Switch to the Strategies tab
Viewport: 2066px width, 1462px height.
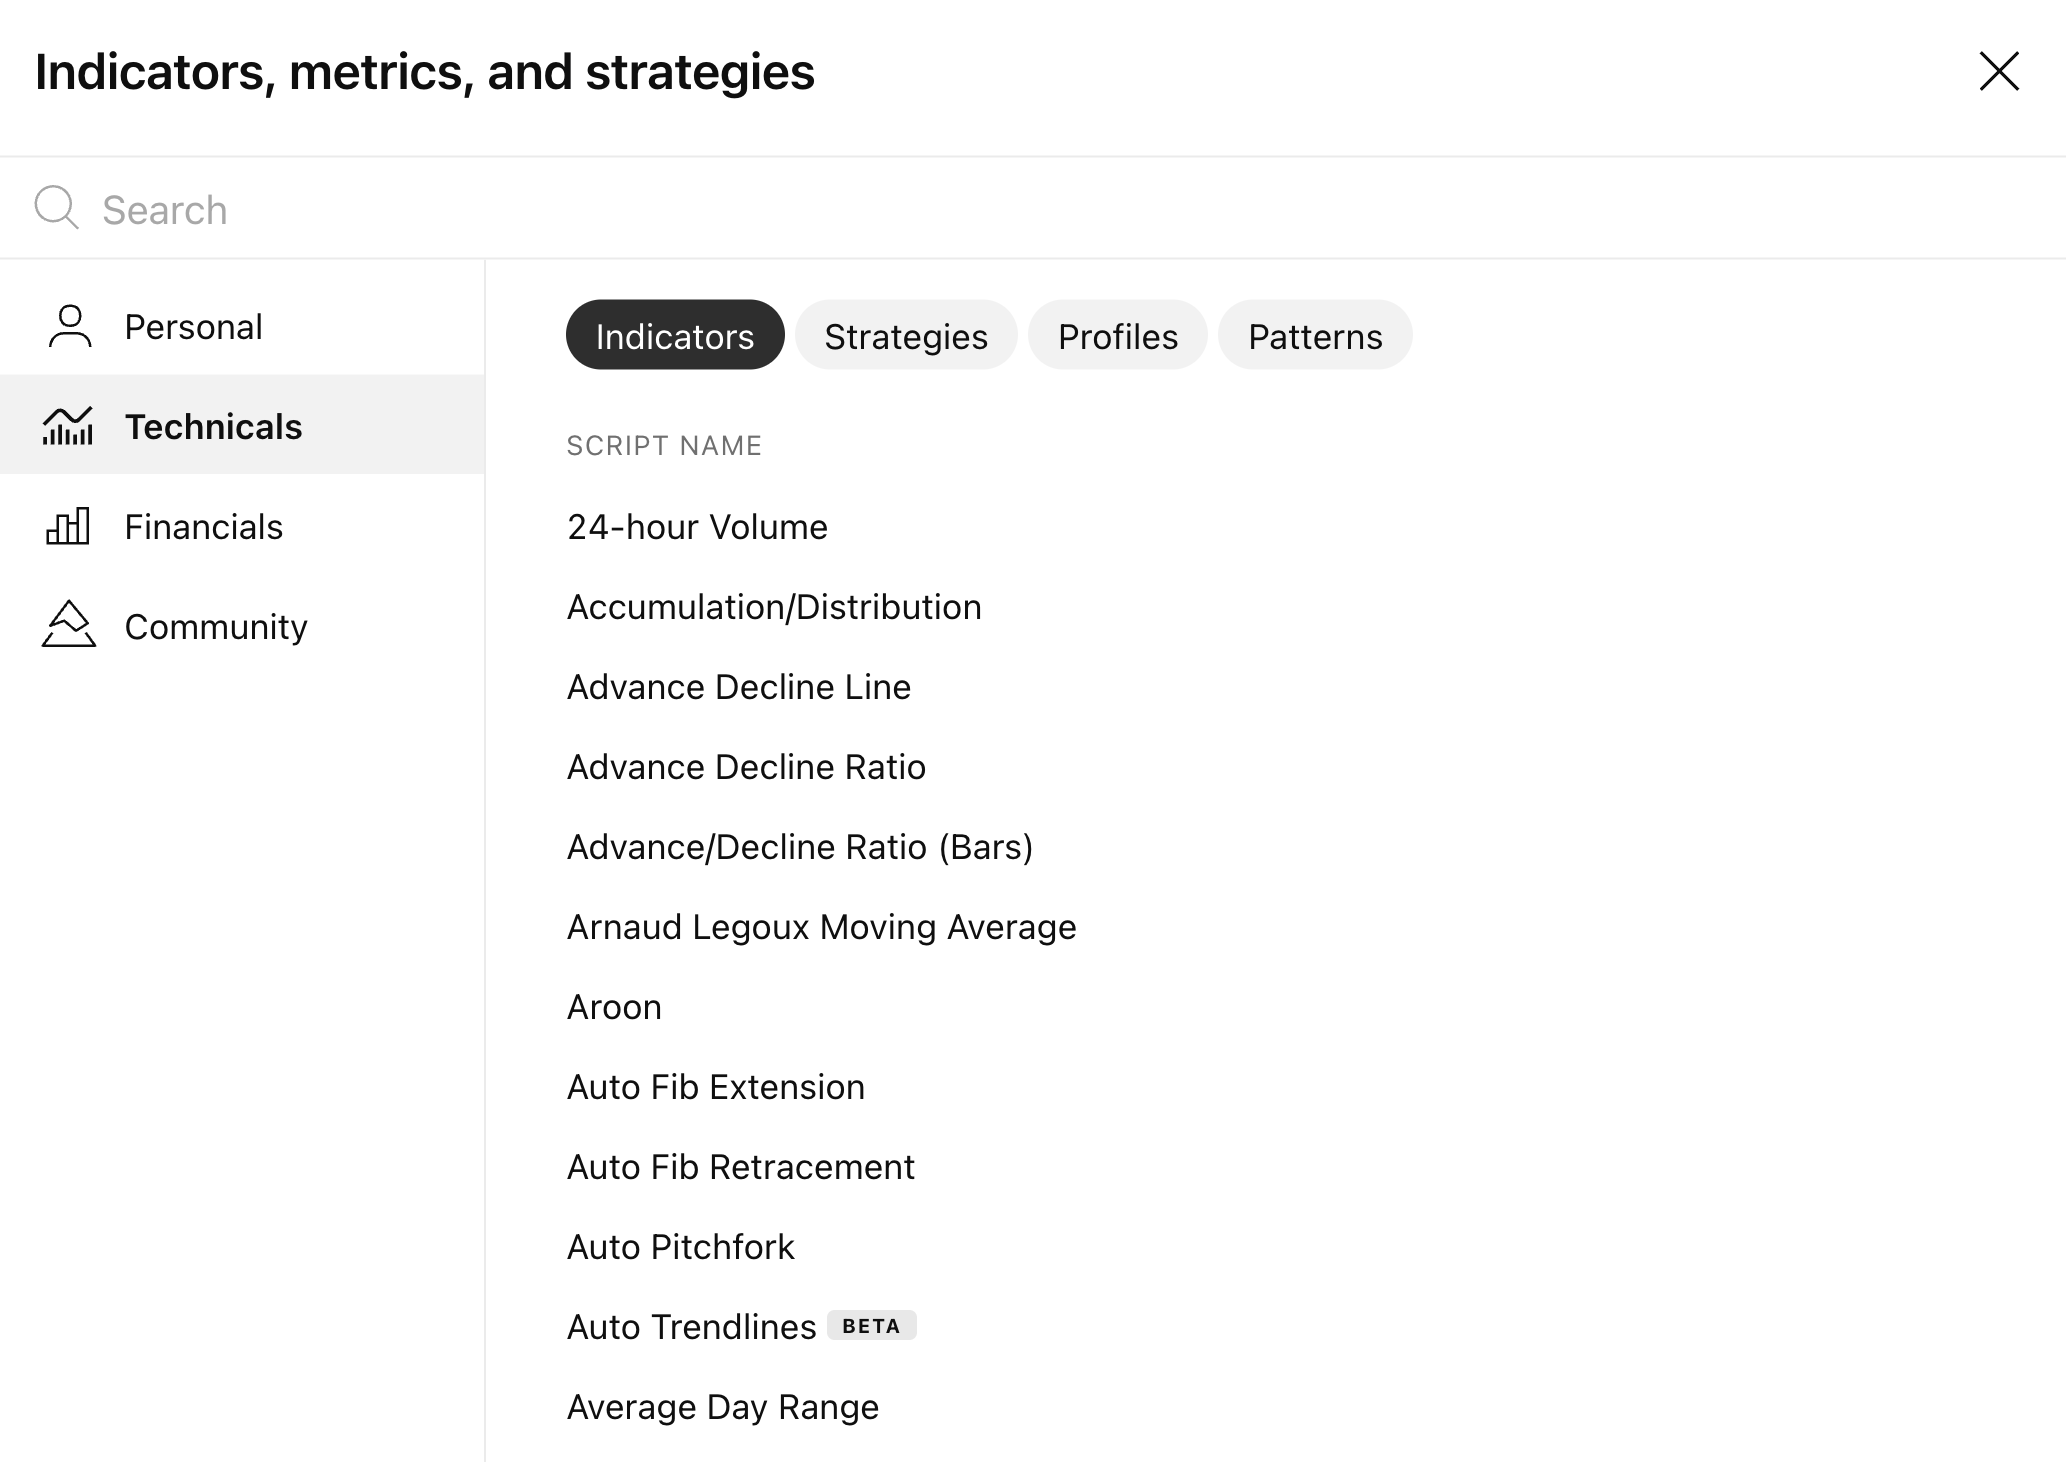click(x=905, y=336)
